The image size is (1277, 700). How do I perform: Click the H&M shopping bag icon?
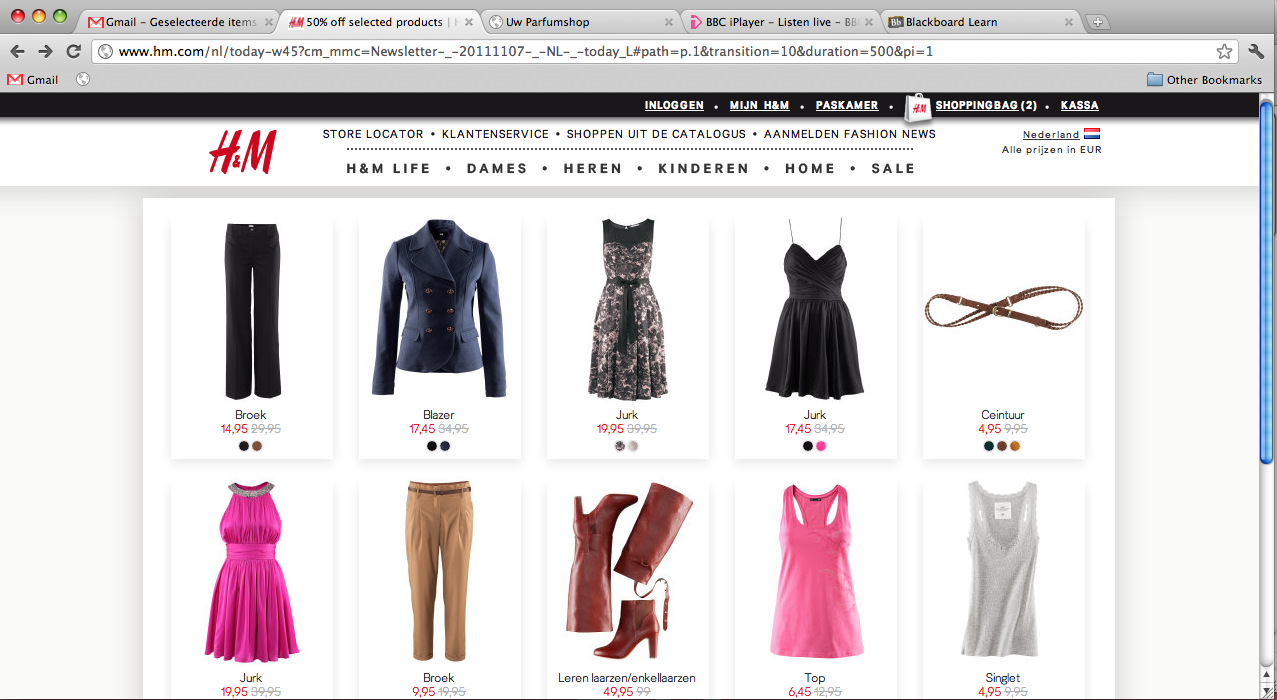[x=918, y=104]
